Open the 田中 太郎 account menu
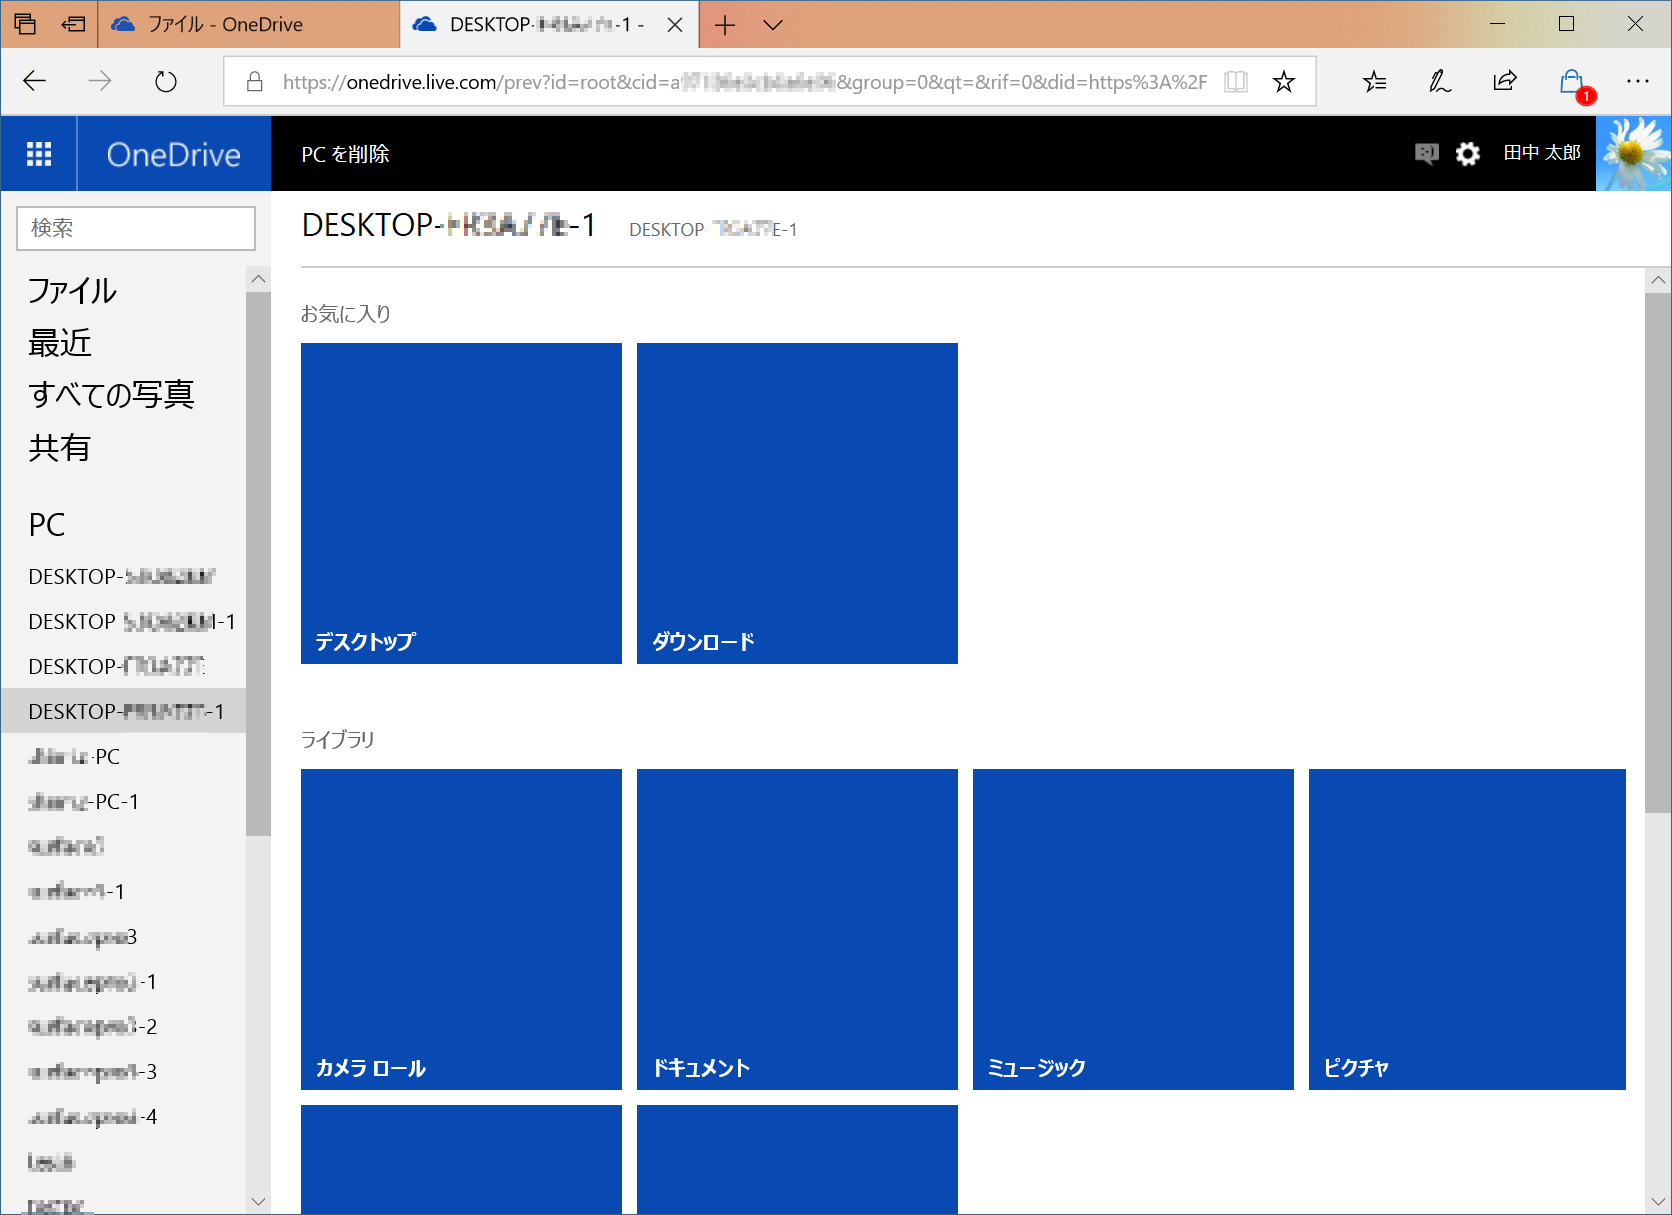1672x1215 pixels. (1542, 153)
